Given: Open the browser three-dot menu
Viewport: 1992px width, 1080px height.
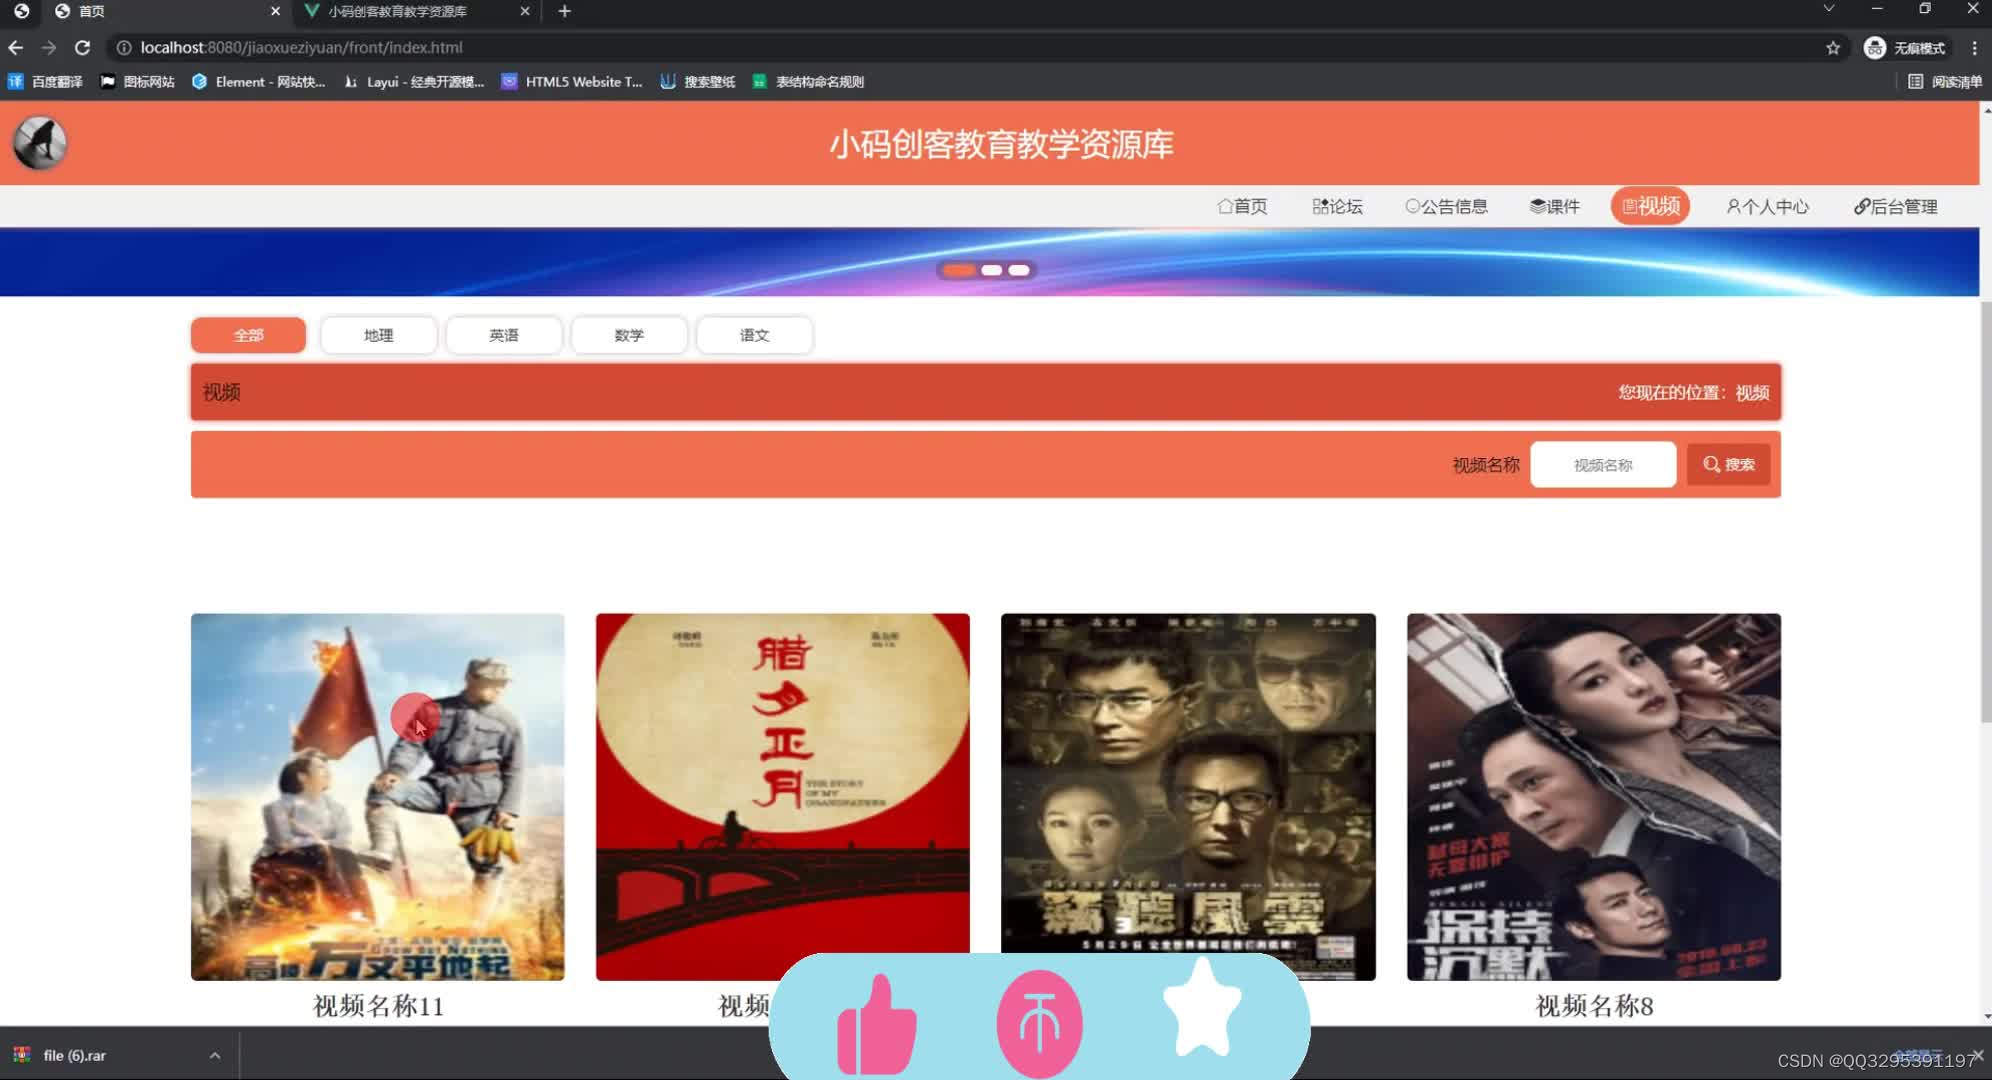Looking at the screenshot, I should coord(1974,47).
